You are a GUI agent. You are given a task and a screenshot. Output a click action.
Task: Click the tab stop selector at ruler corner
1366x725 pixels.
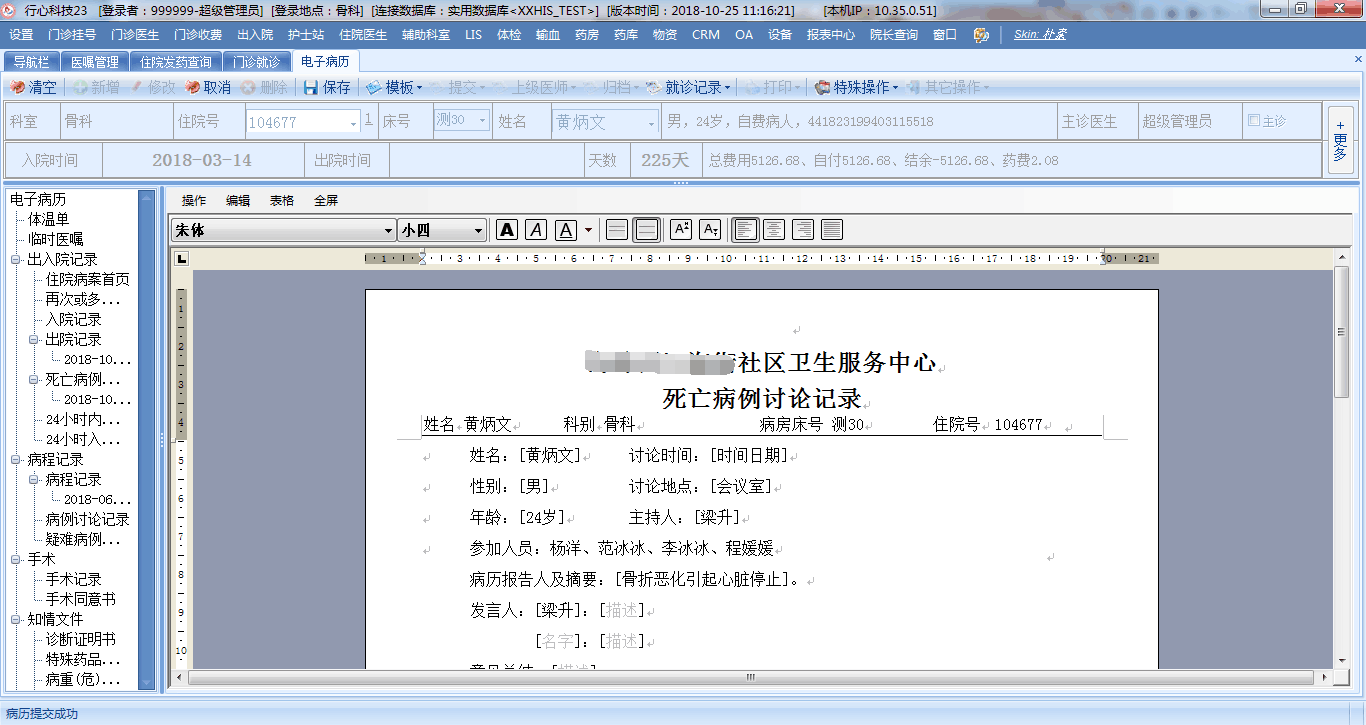tap(181, 259)
